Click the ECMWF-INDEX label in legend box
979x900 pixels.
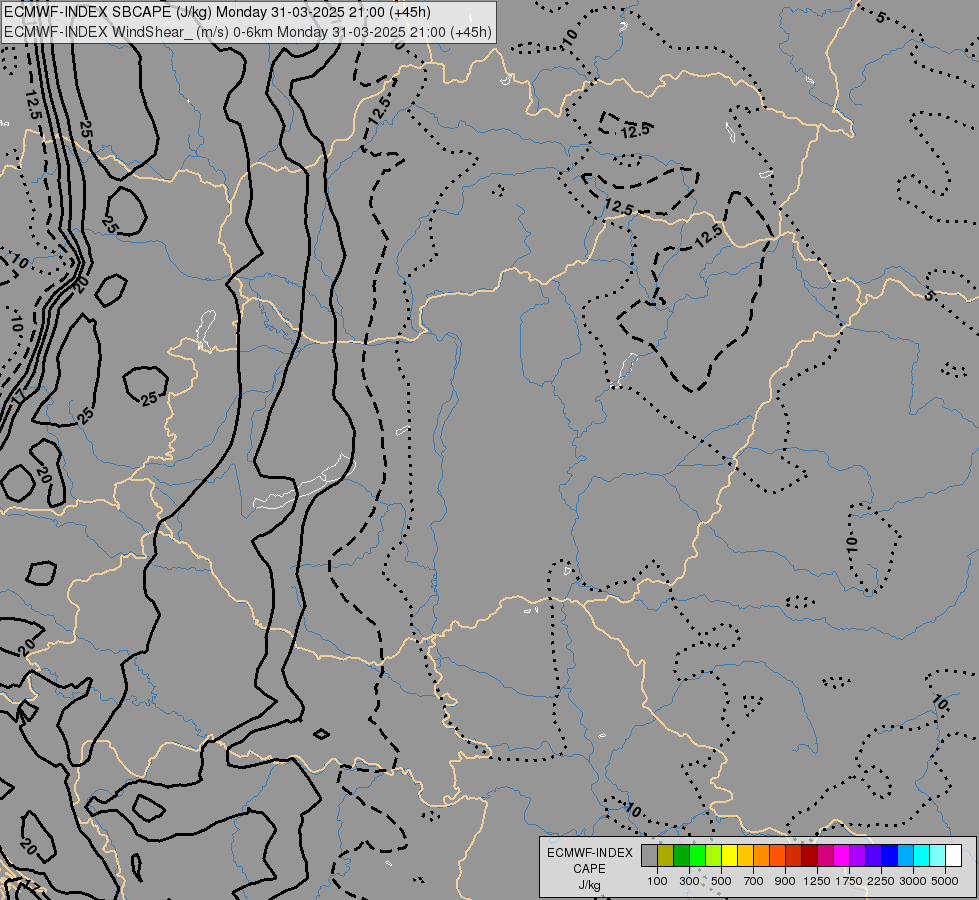point(589,853)
